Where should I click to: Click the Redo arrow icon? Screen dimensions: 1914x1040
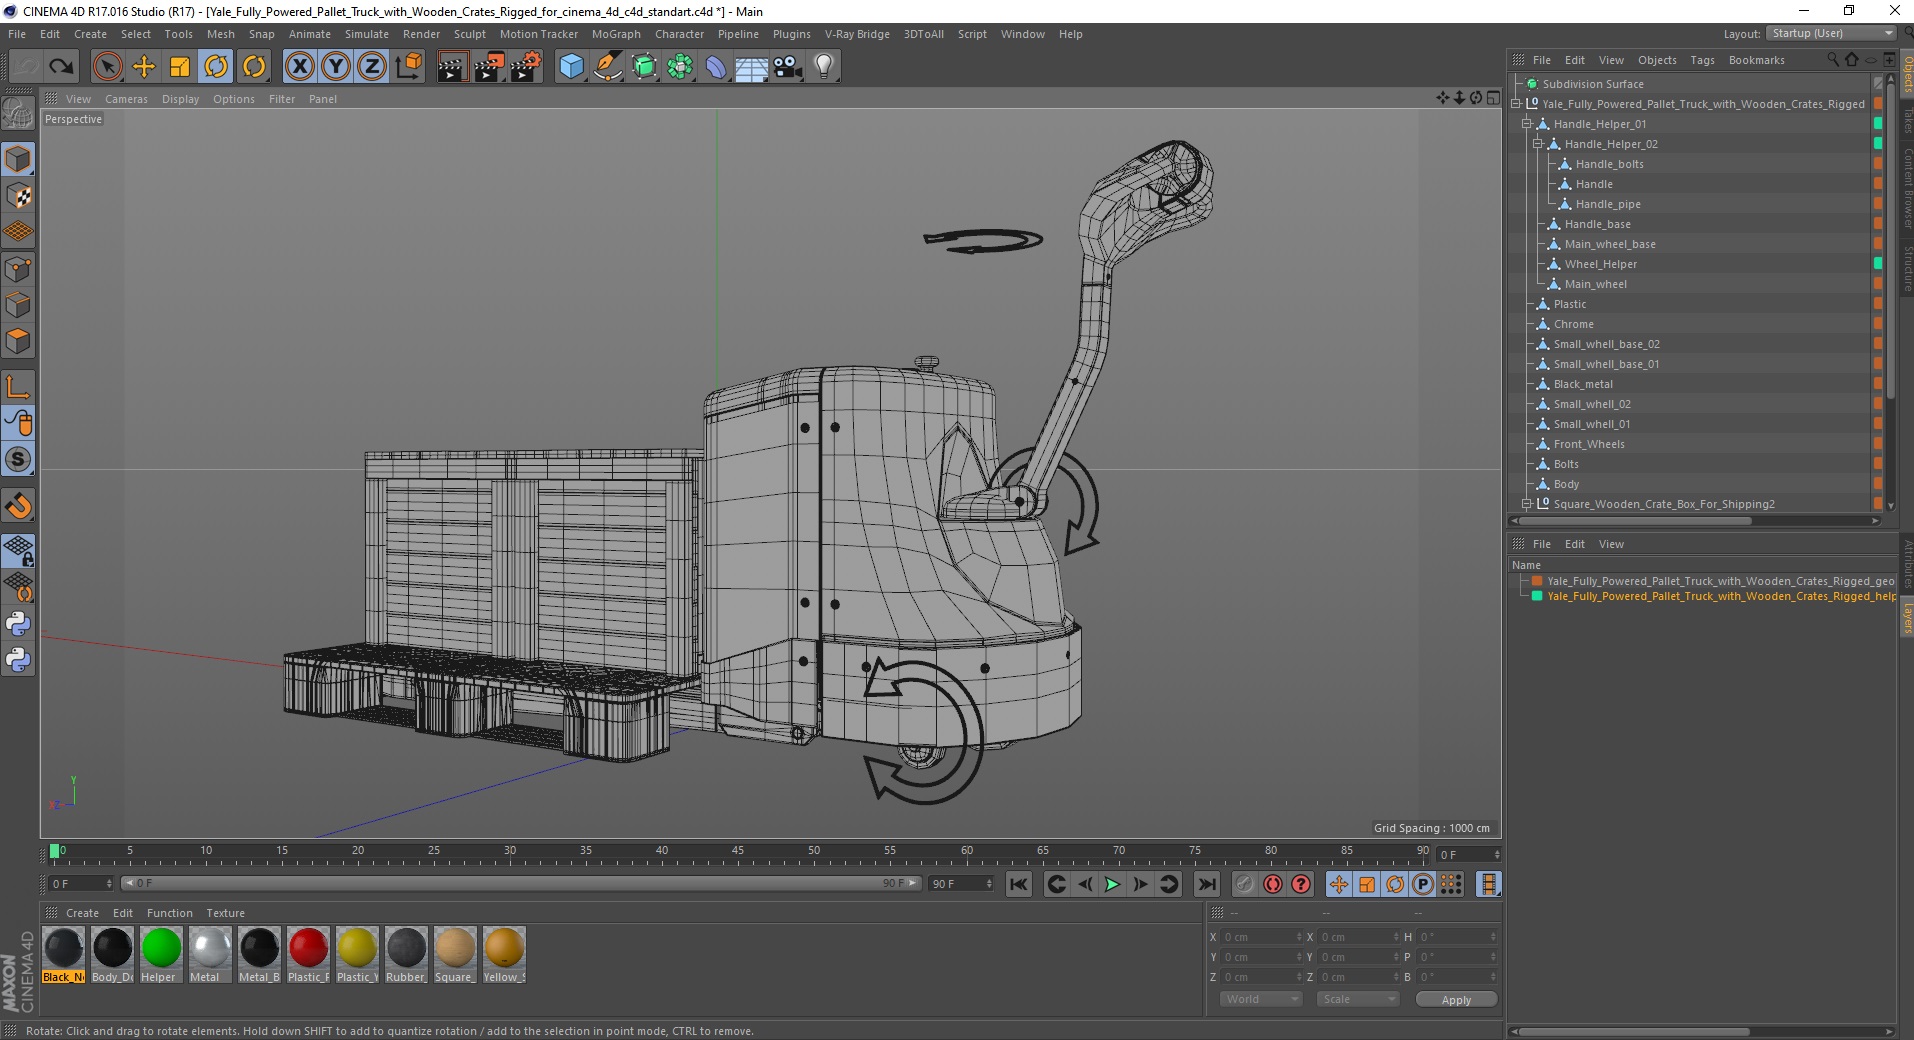pos(62,67)
